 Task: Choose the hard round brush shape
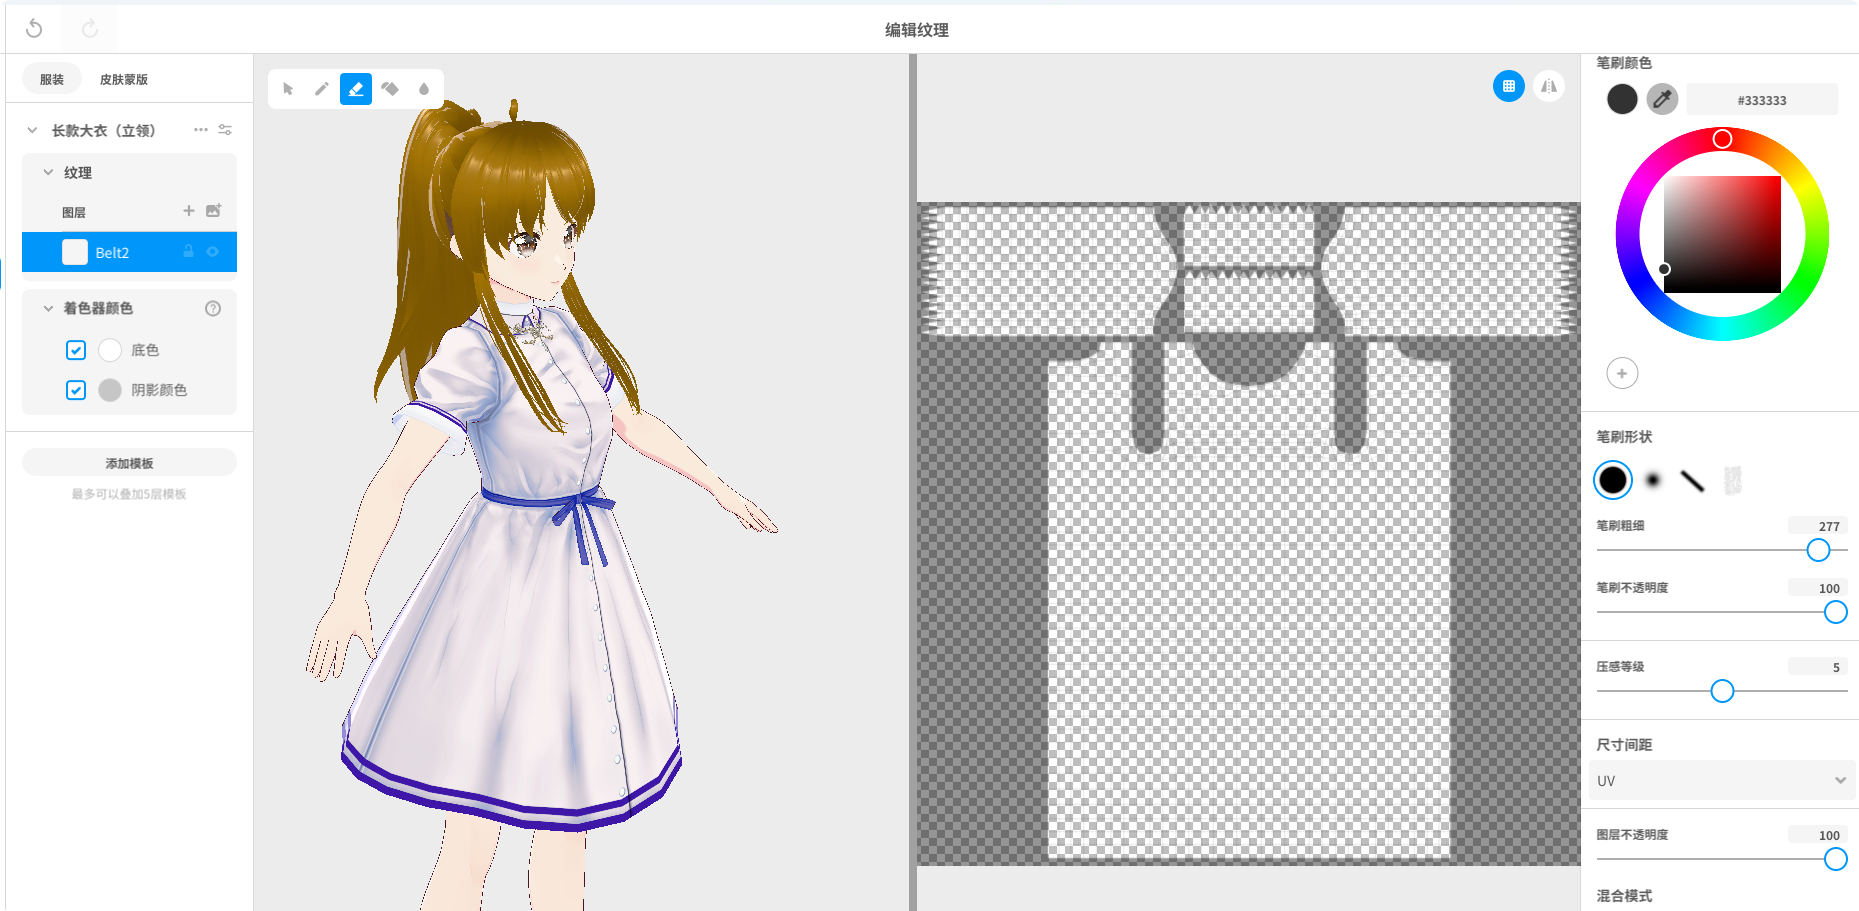coord(1613,480)
